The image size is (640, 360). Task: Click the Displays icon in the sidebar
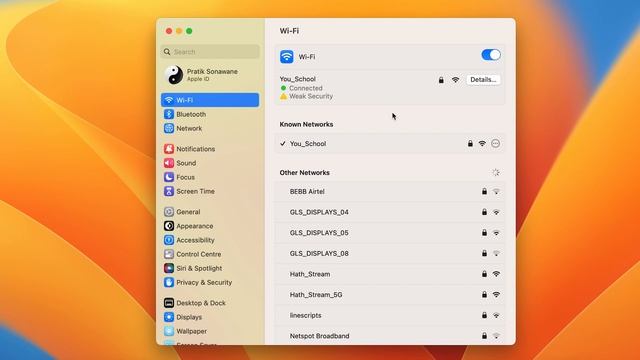[x=169, y=317]
